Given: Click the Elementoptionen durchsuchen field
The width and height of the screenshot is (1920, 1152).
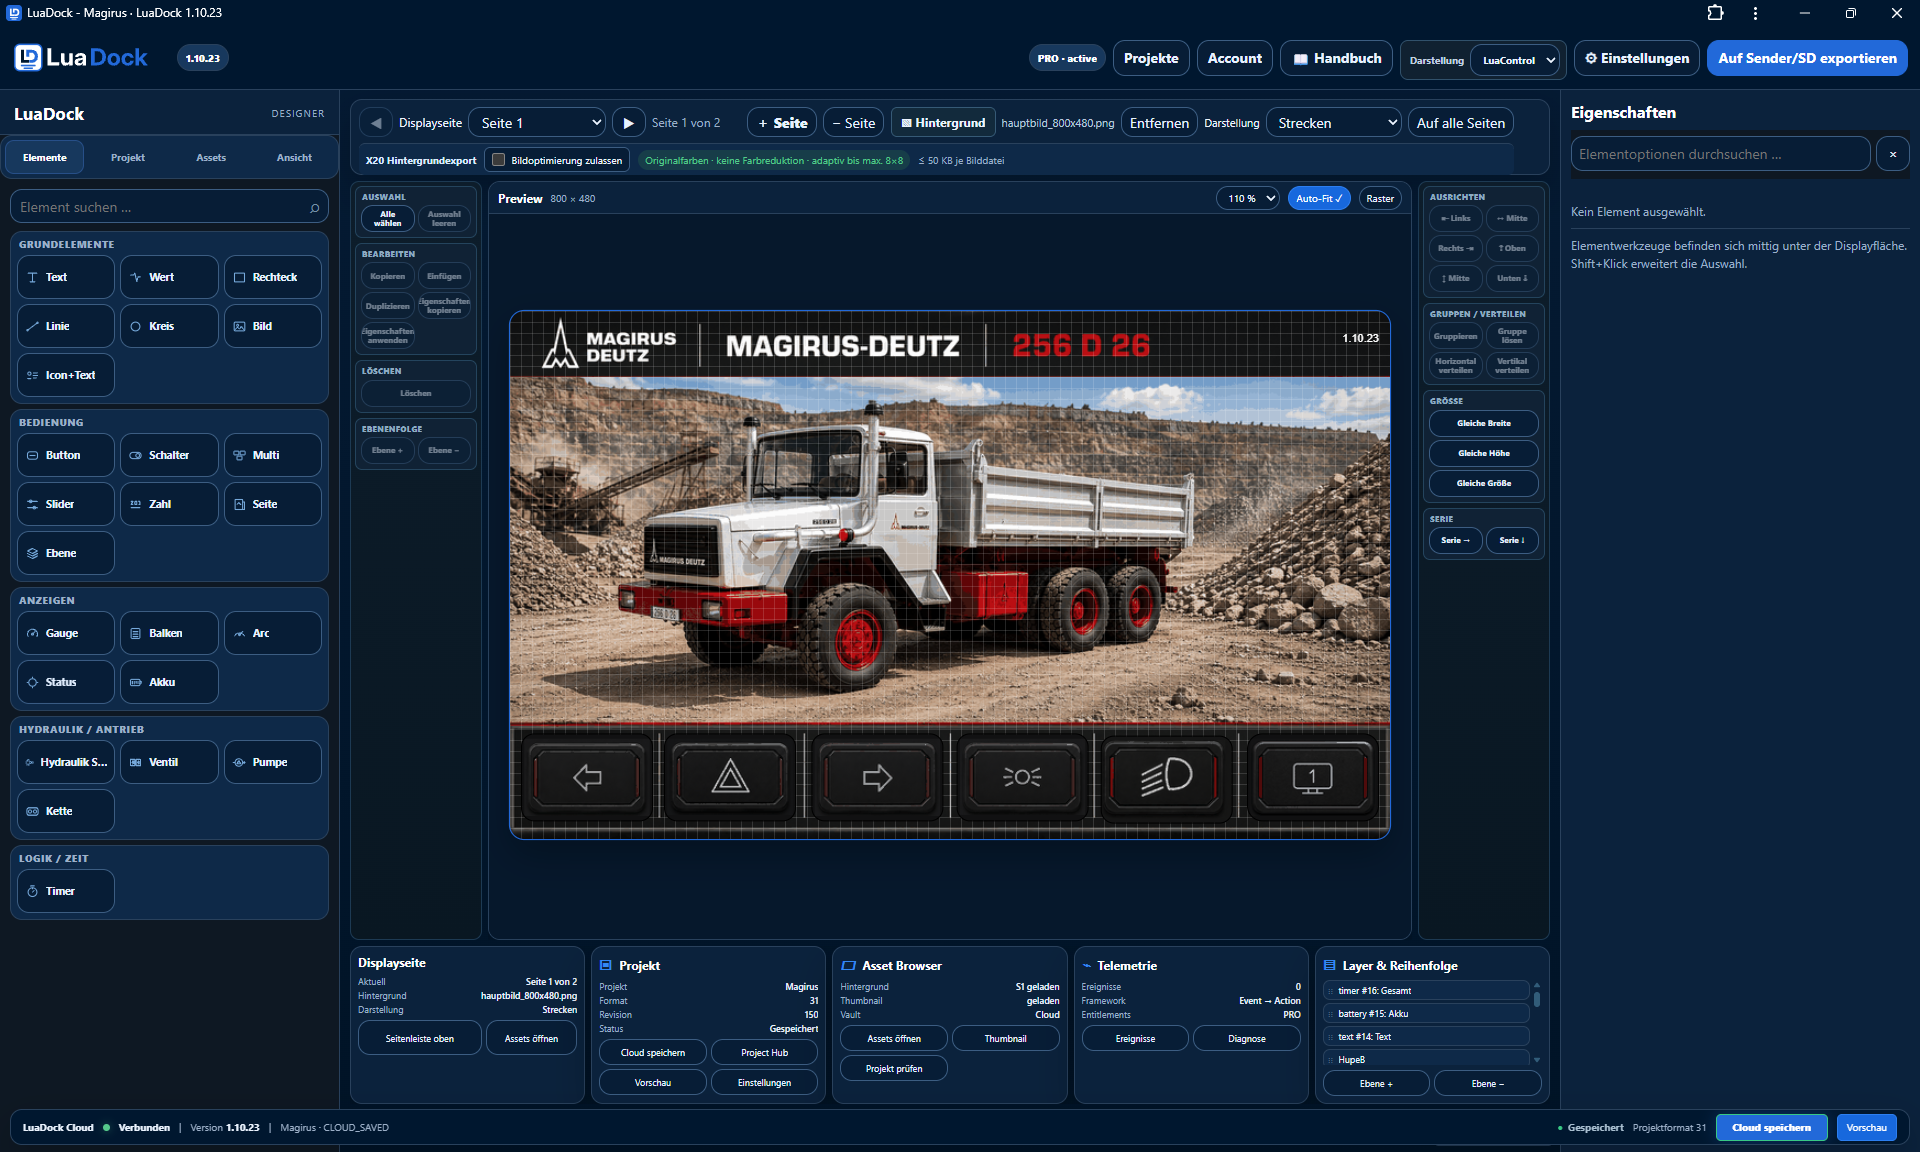Looking at the screenshot, I should tap(1720, 154).
